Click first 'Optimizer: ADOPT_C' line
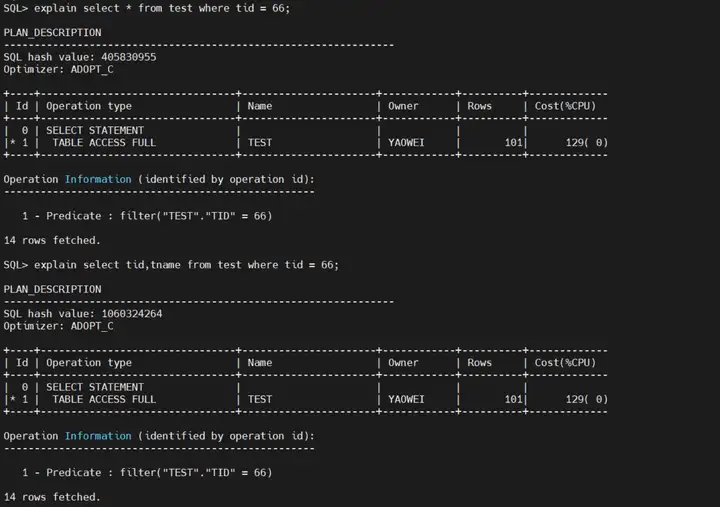 58,69
